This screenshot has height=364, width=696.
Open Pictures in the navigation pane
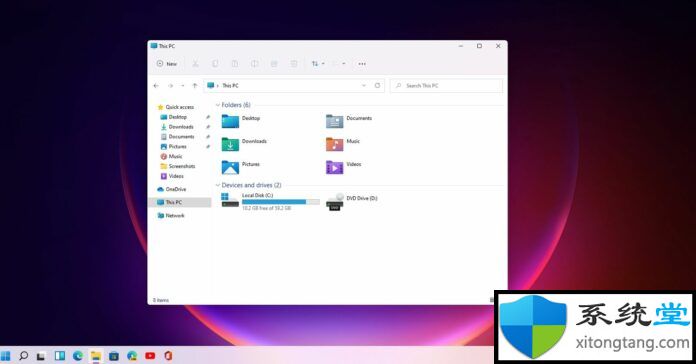click(x=174, y=146)
